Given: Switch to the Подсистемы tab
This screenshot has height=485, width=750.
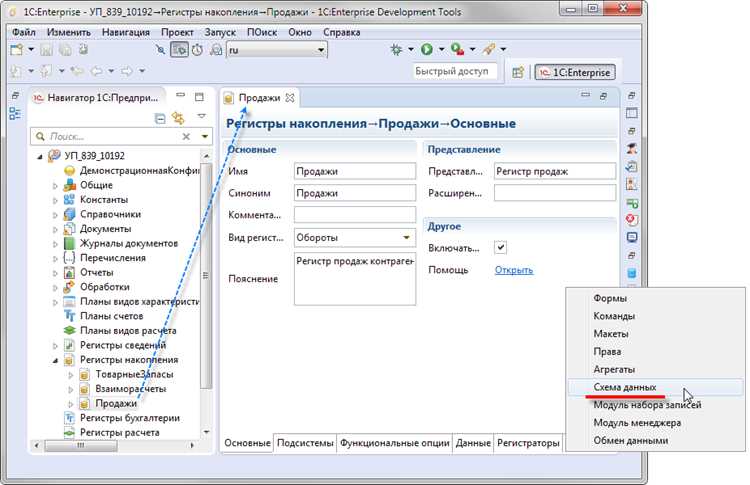Looking at the screenshot, I should click(305, 443).
